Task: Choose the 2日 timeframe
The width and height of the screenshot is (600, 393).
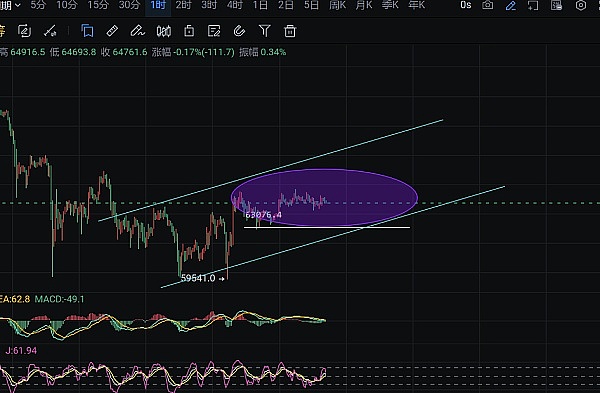Action: tap(286, 5)
